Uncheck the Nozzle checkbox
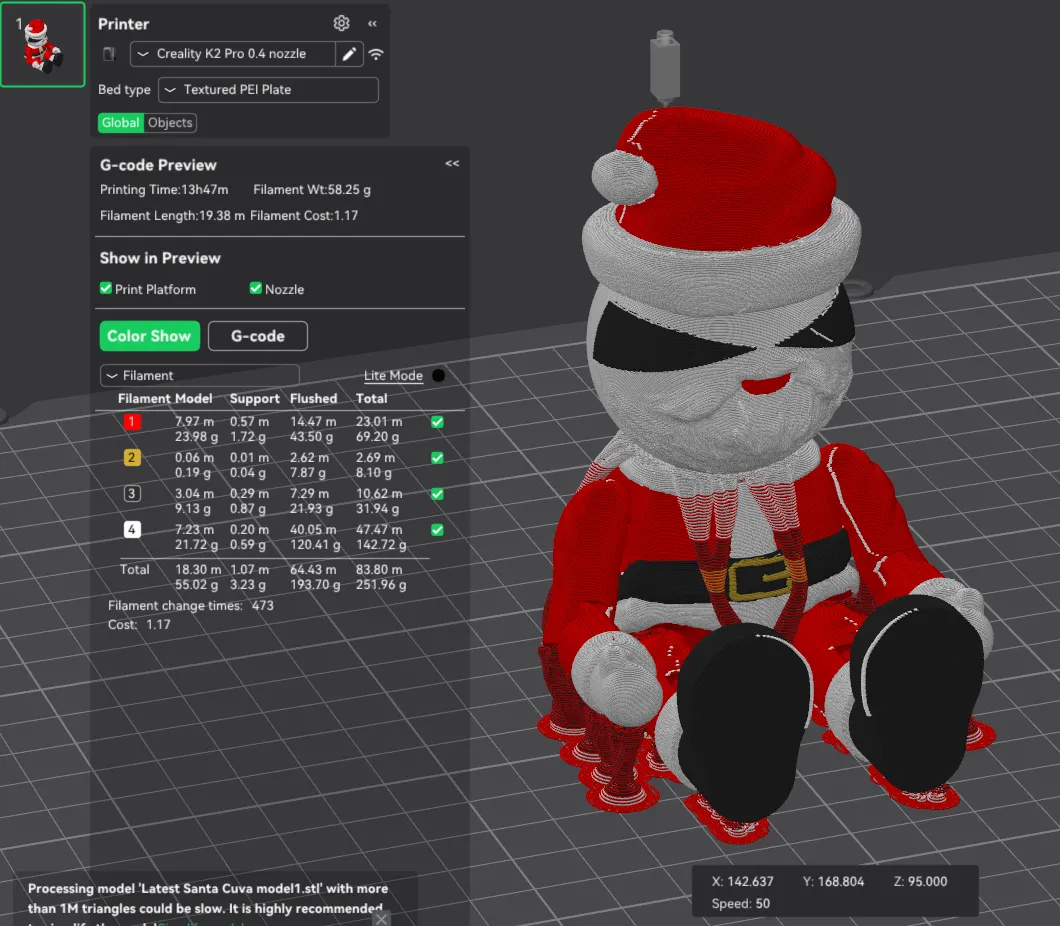Viewport: 1060px width, 926px height. [256, 289]
